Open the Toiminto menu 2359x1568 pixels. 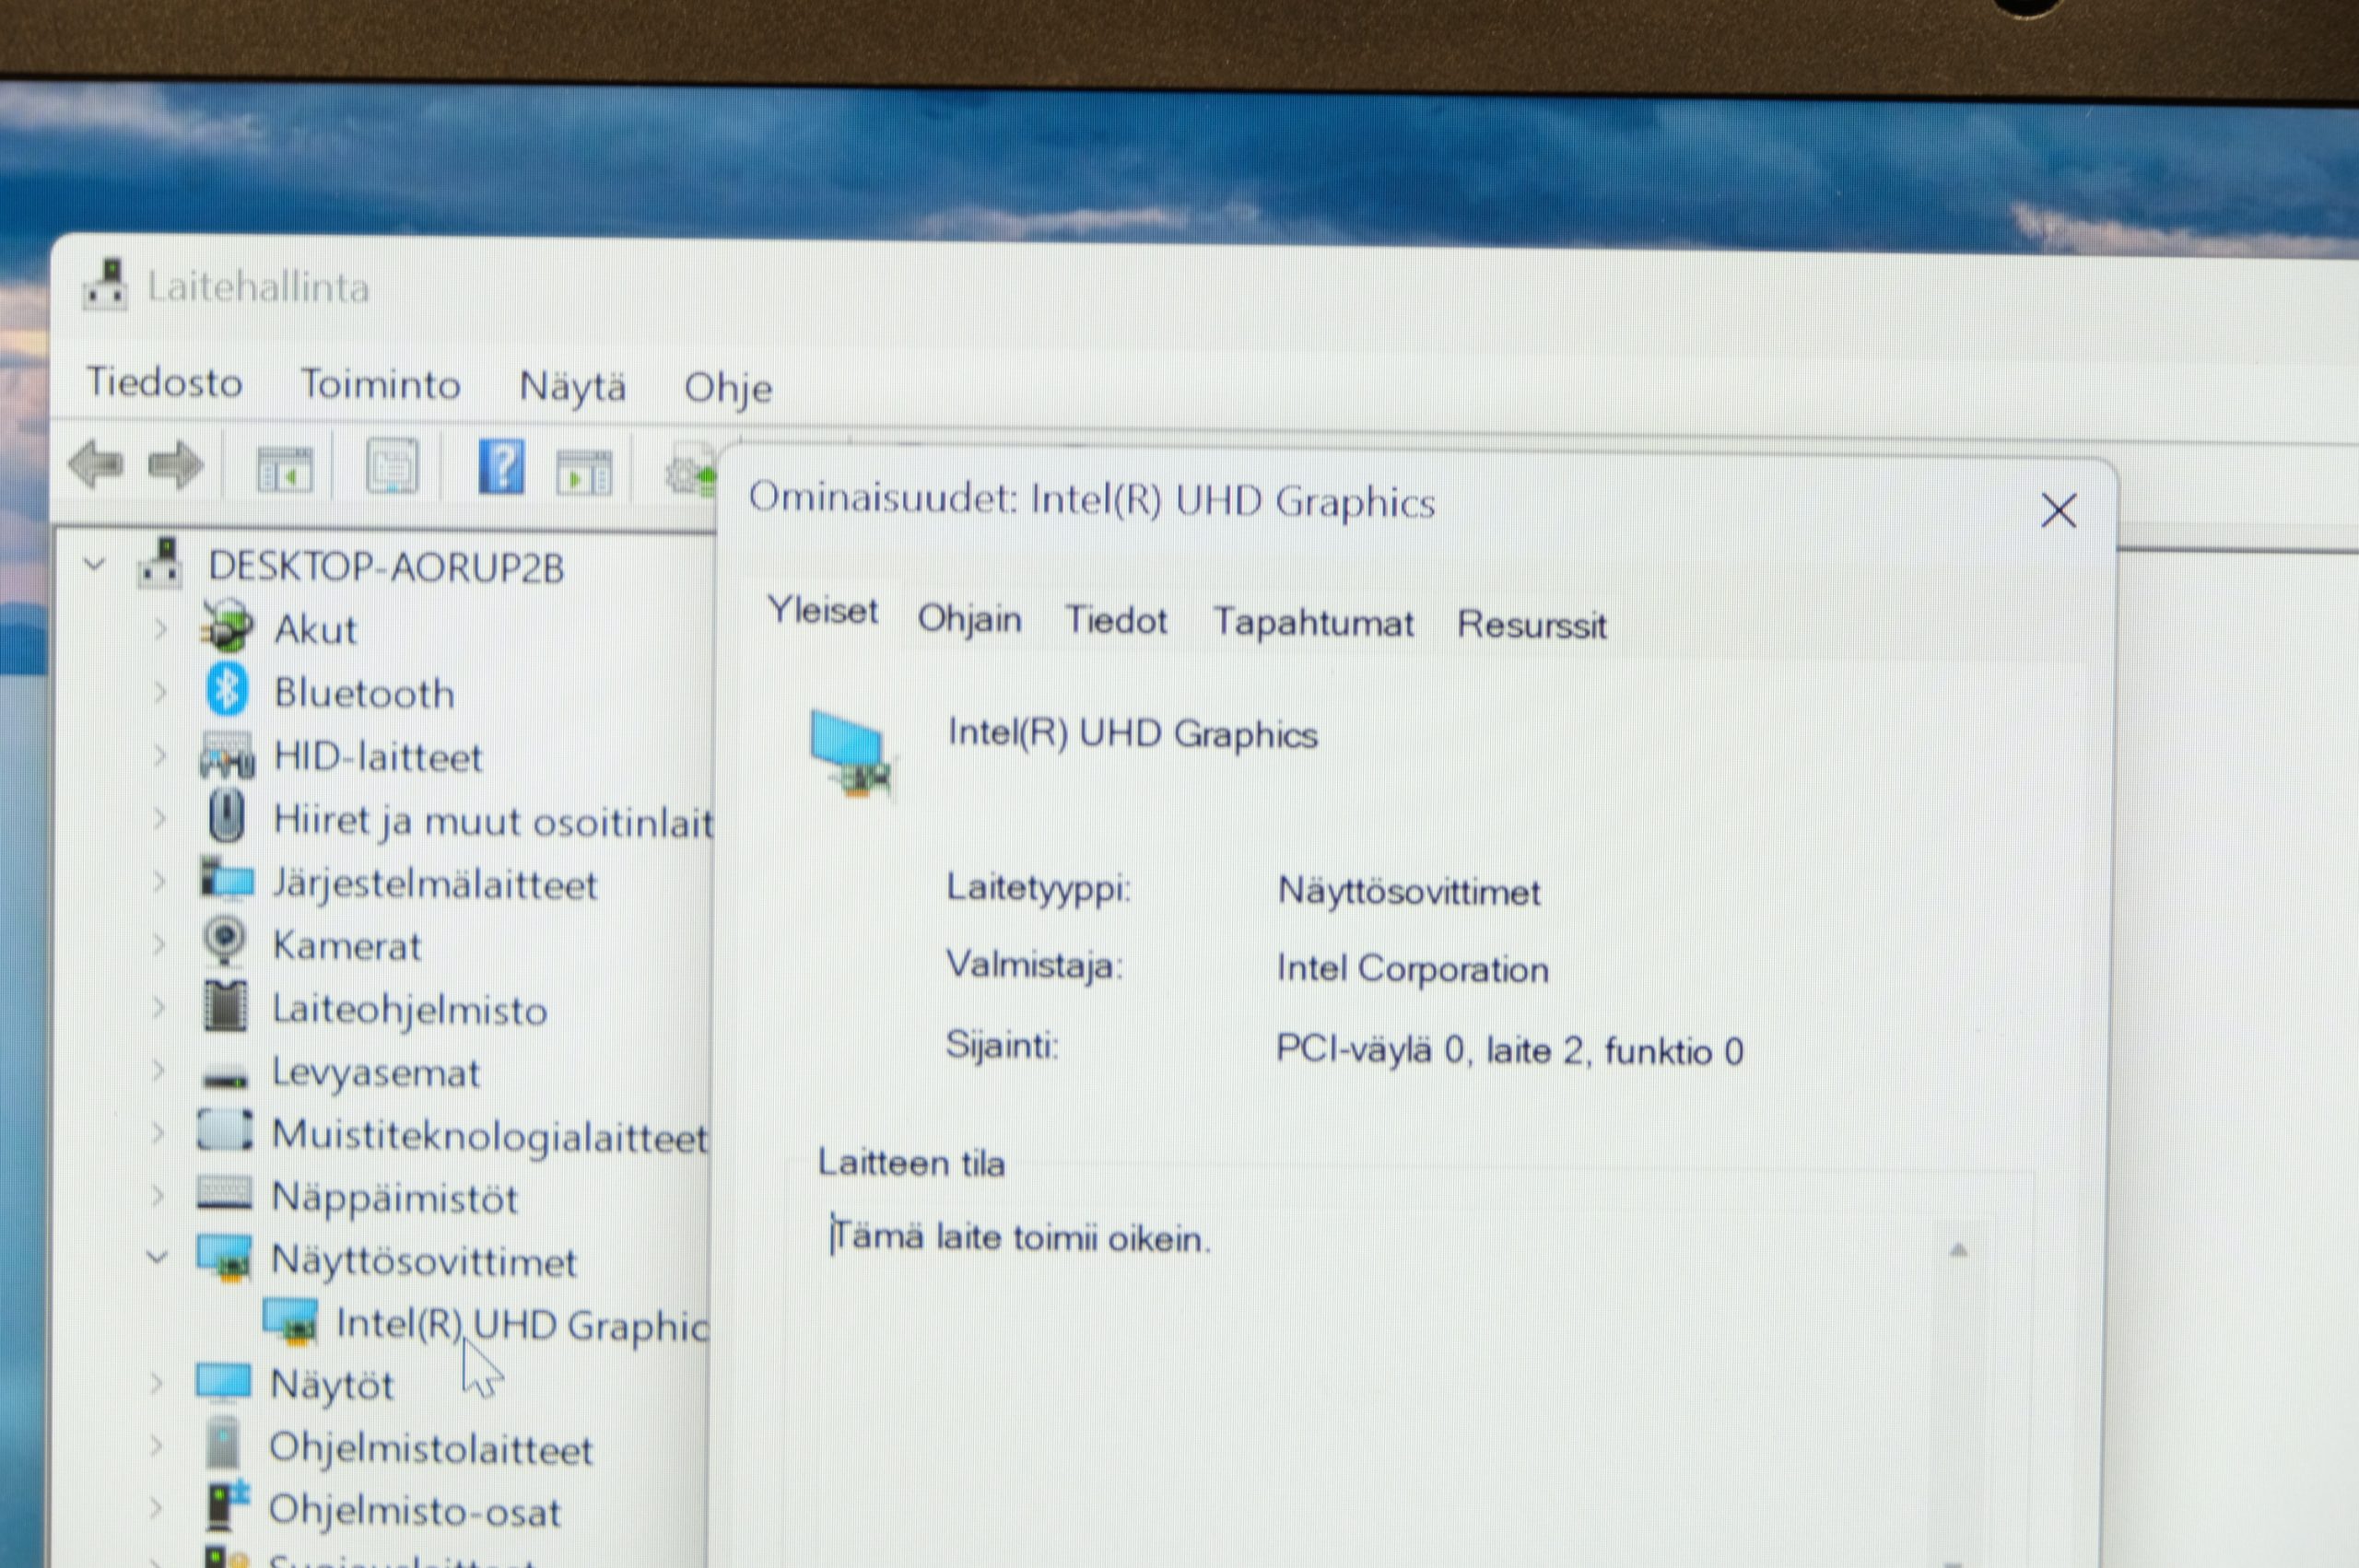pos(381,384)
